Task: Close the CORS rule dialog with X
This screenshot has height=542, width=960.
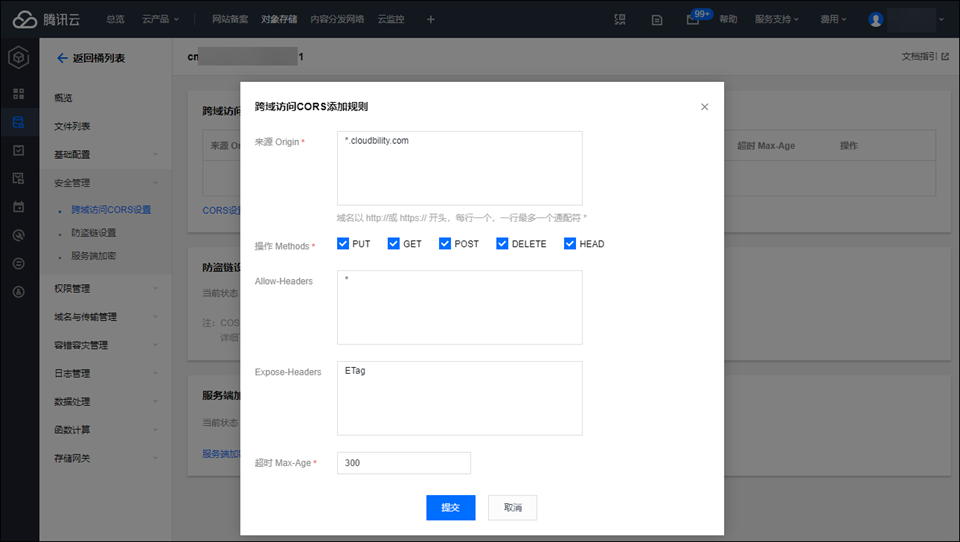Action: tap(704, 107)
